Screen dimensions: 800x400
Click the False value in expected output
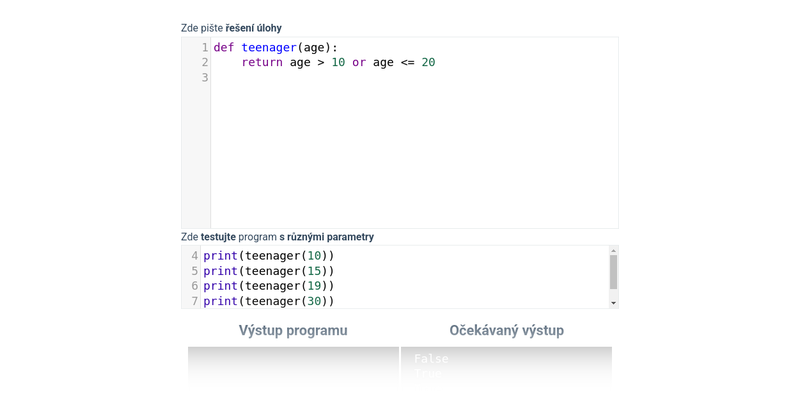point(431,359)
